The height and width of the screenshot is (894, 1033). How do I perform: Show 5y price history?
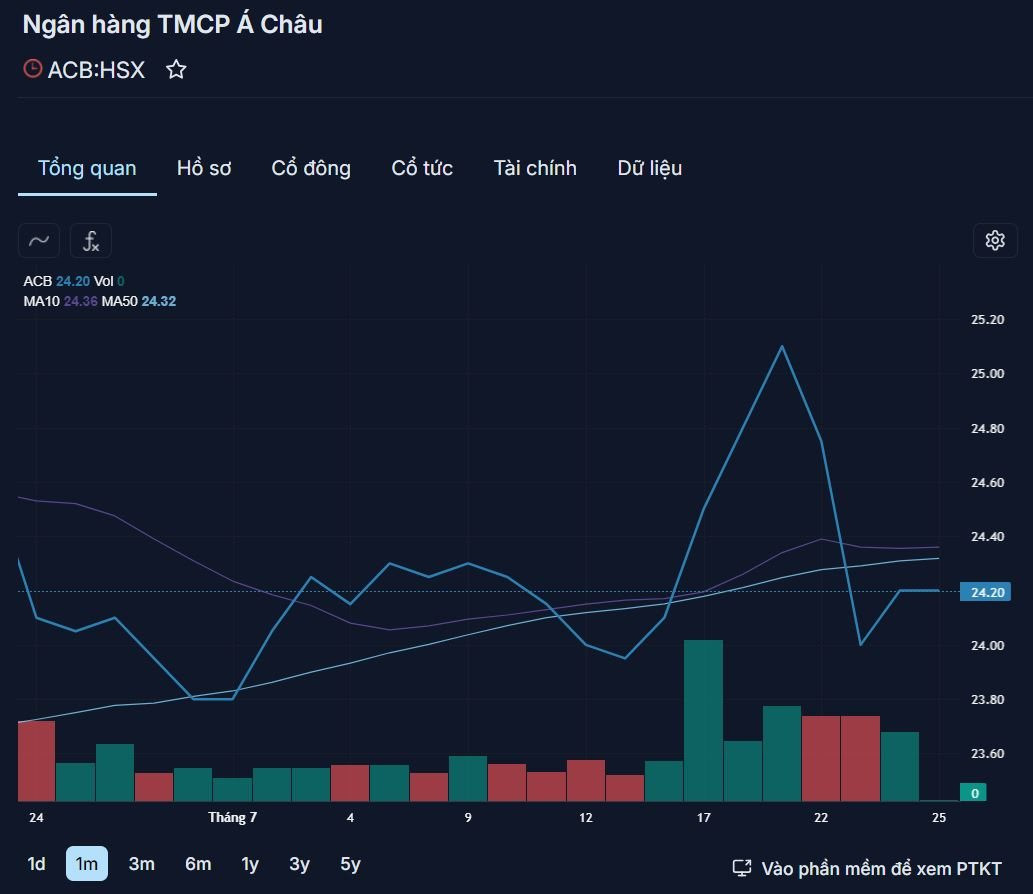(x=350, y=864)
